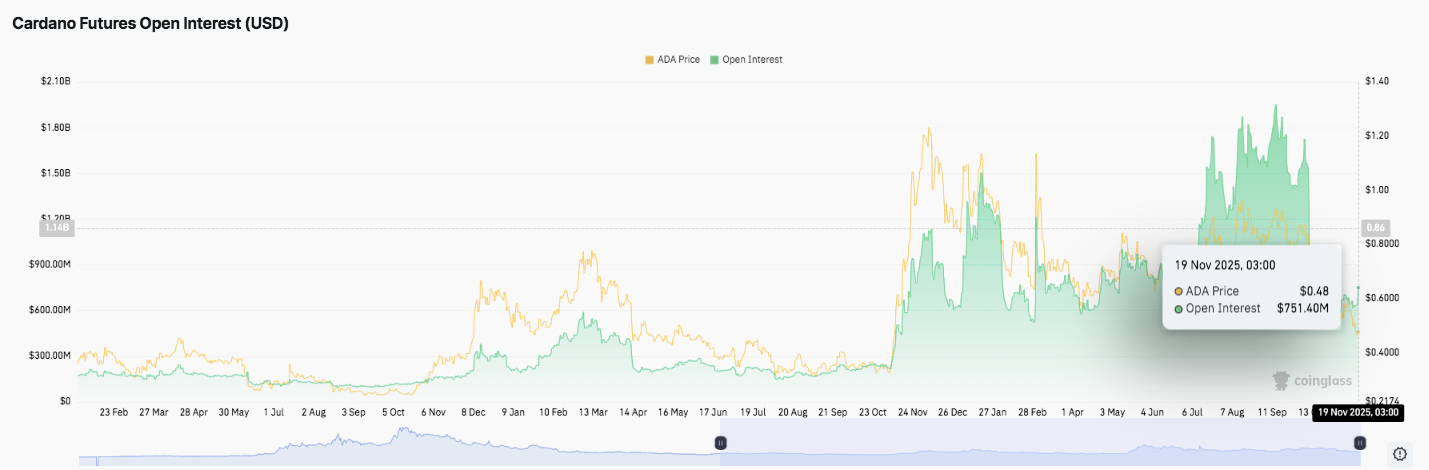Click the chart title Cardano Futures Open Interest
The image size is (1429, 470).
coord(150,23)
